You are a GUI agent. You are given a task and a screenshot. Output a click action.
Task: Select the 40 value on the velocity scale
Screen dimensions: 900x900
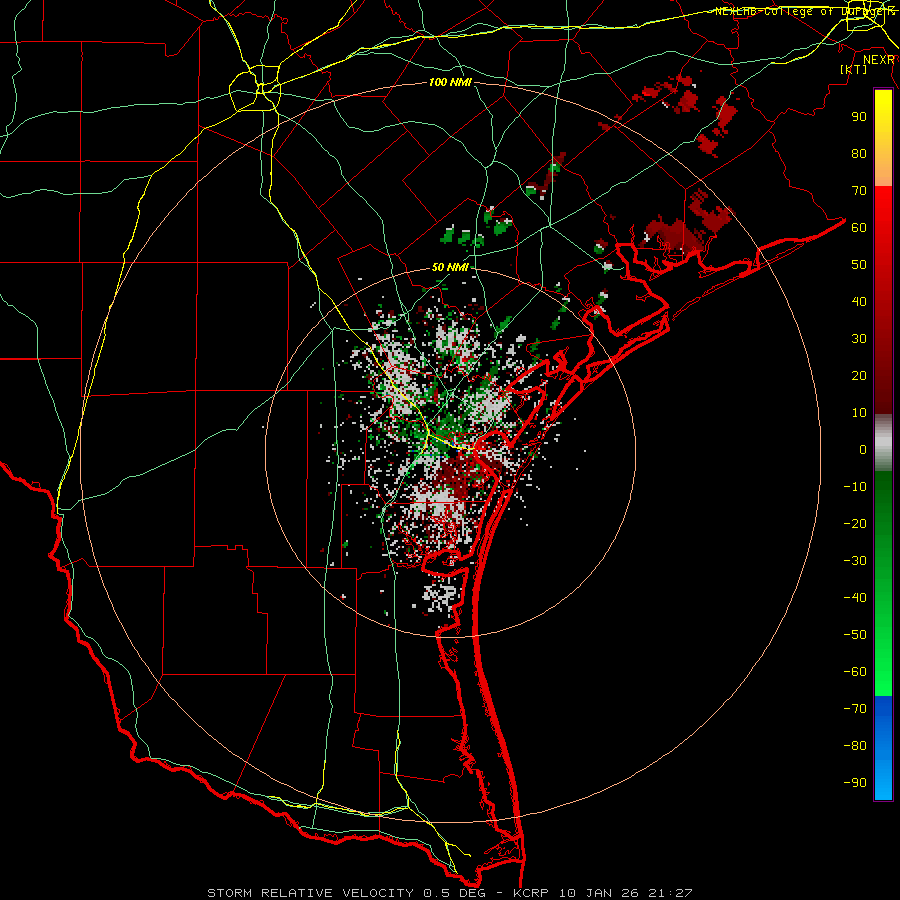pyautogui.click(x=859, y=301)
